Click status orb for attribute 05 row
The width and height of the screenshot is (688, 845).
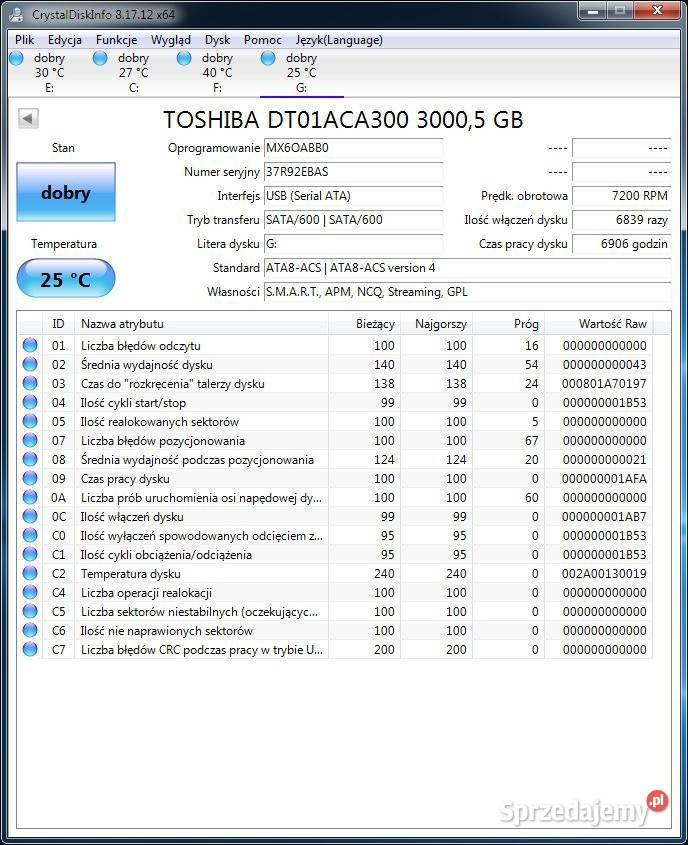30,422
